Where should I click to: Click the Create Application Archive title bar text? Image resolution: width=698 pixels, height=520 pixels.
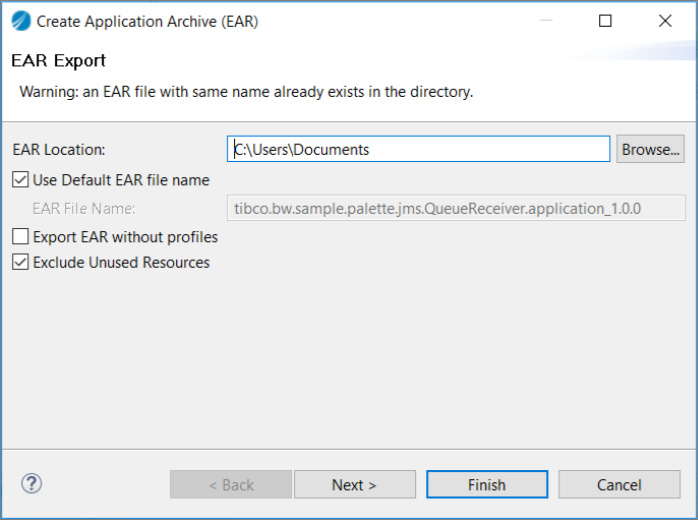[147, 21]
